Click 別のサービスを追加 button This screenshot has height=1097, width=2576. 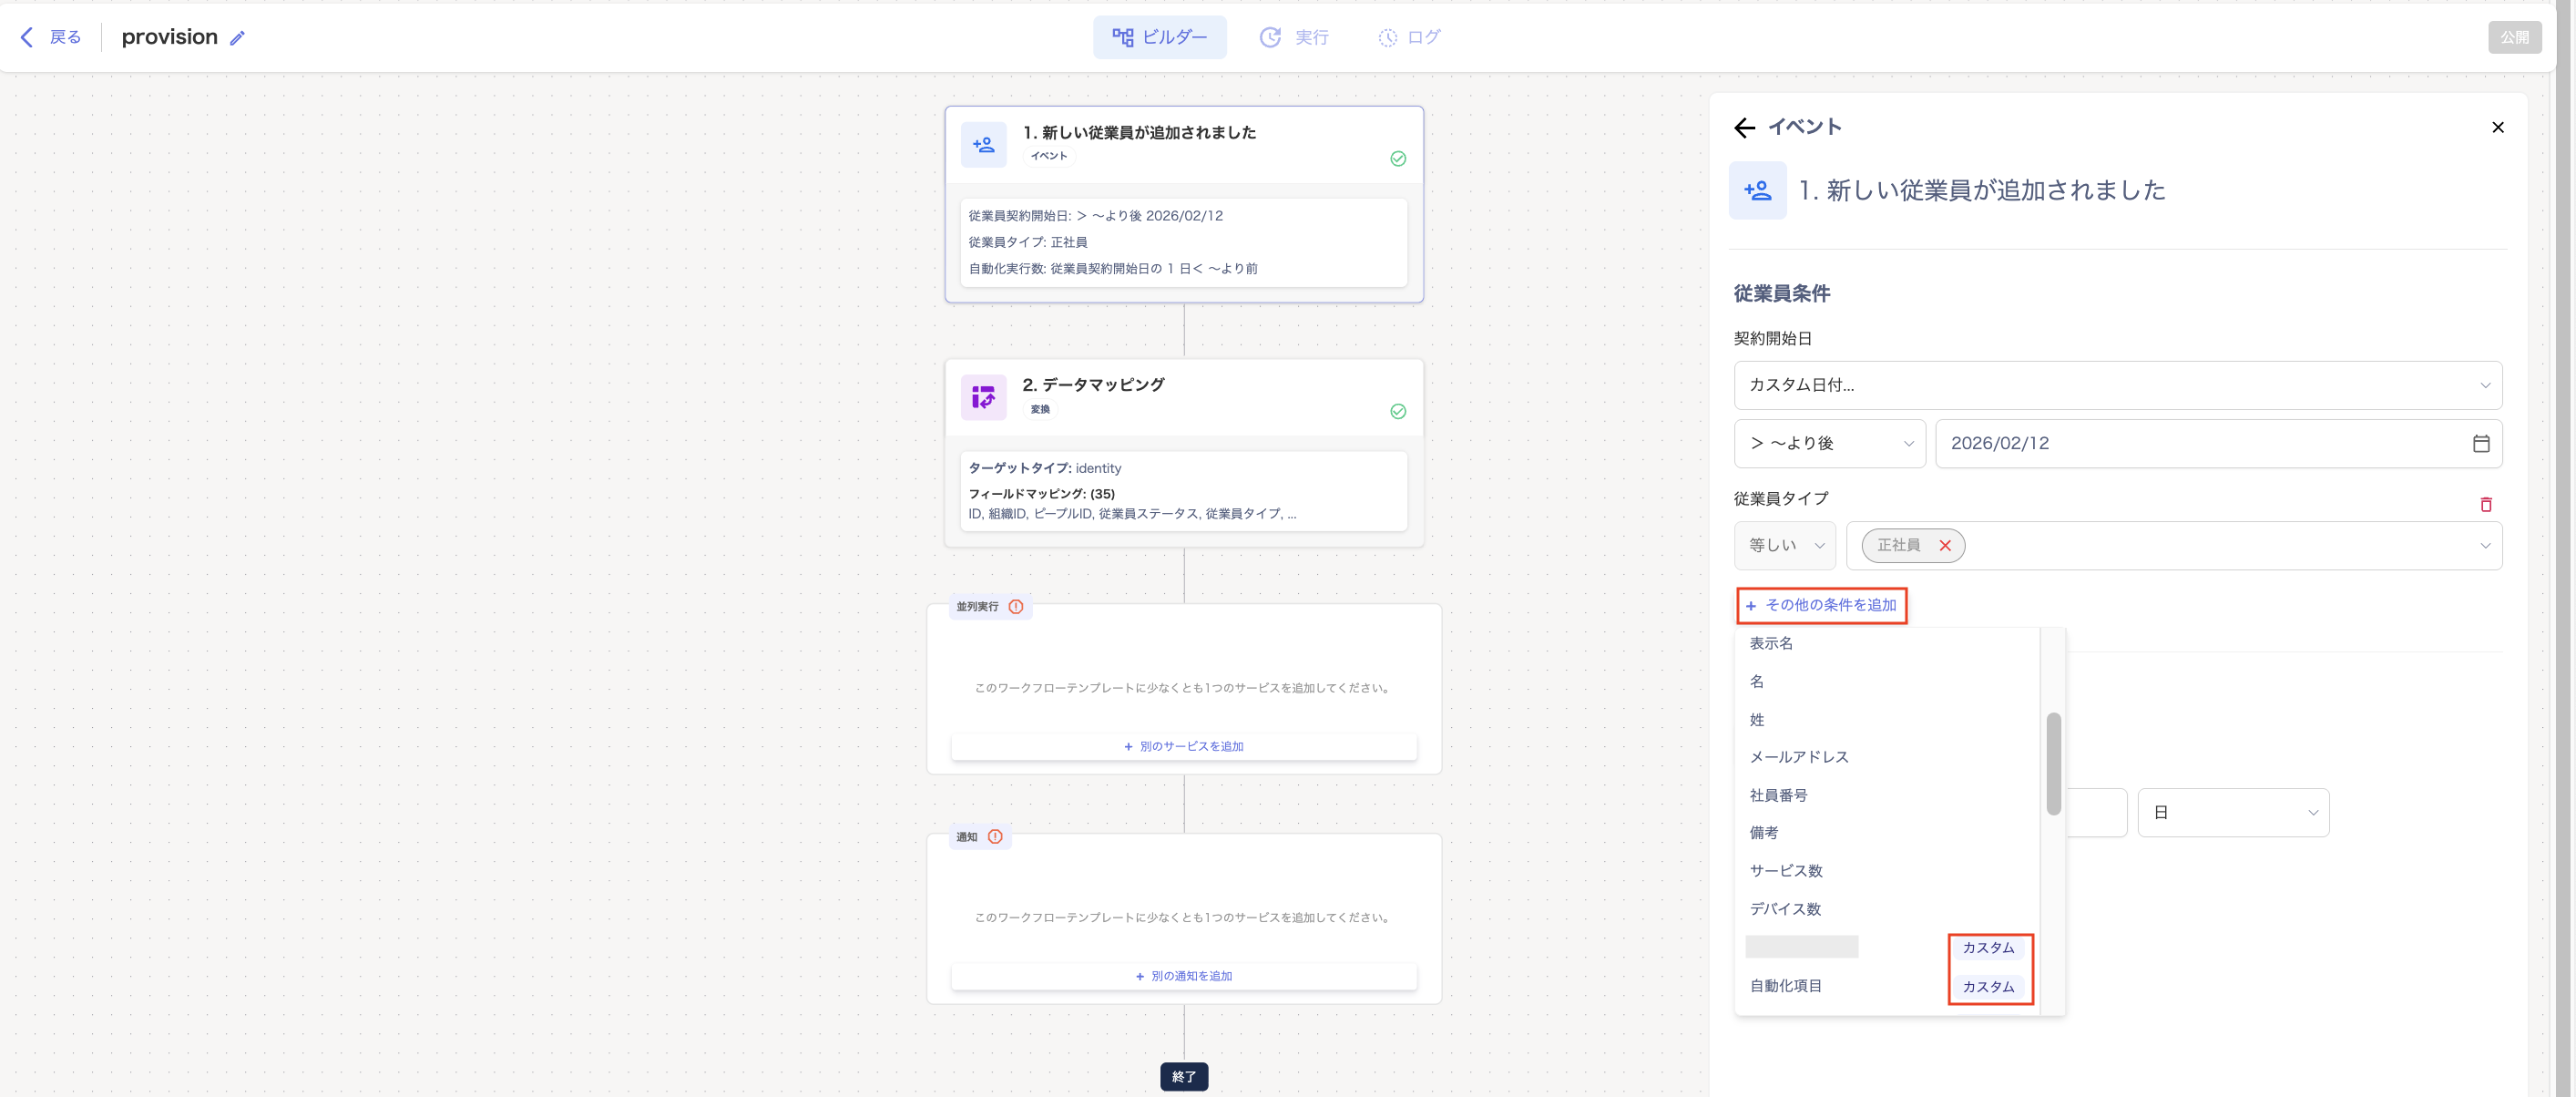pos(1183,746)
